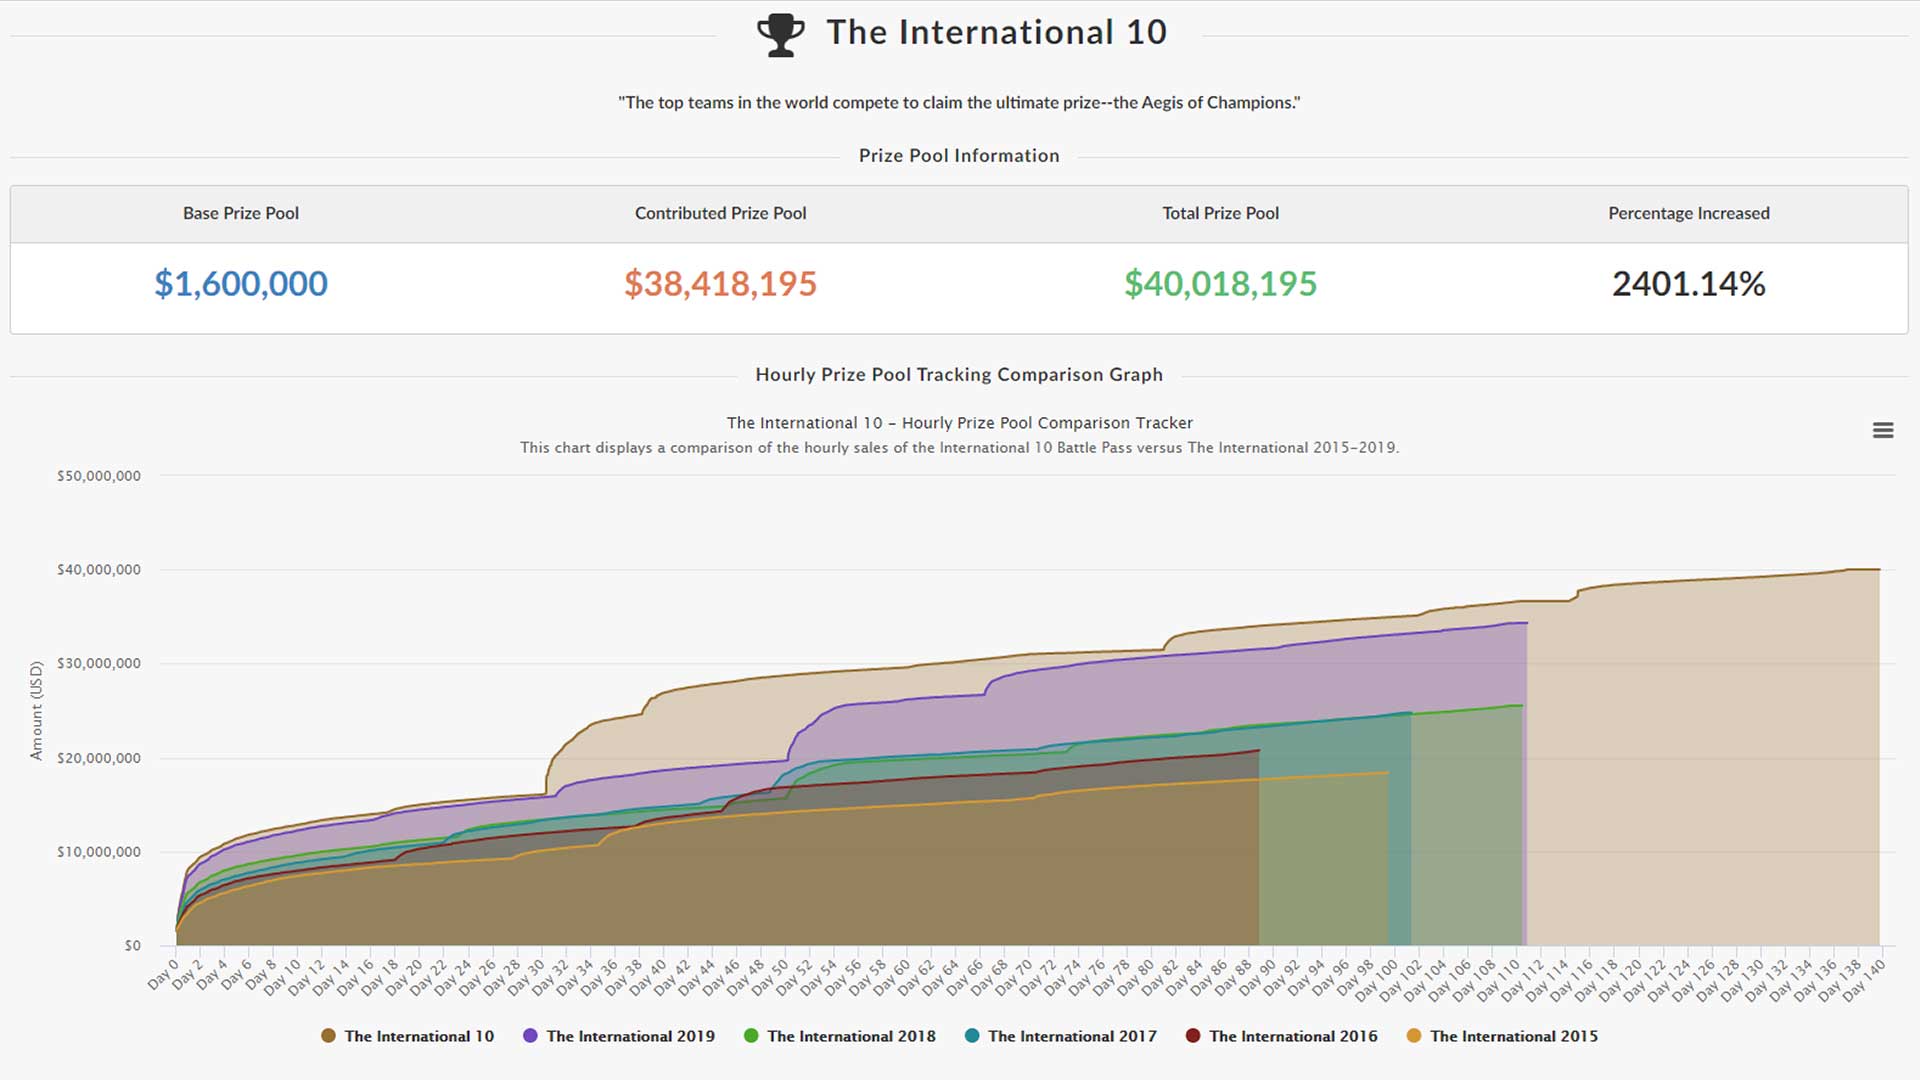The width and height of the screenshot is (1920, 1080).
Task: Click the Base Prize Pool amount $1,600,000
Action: coord(241,284)
